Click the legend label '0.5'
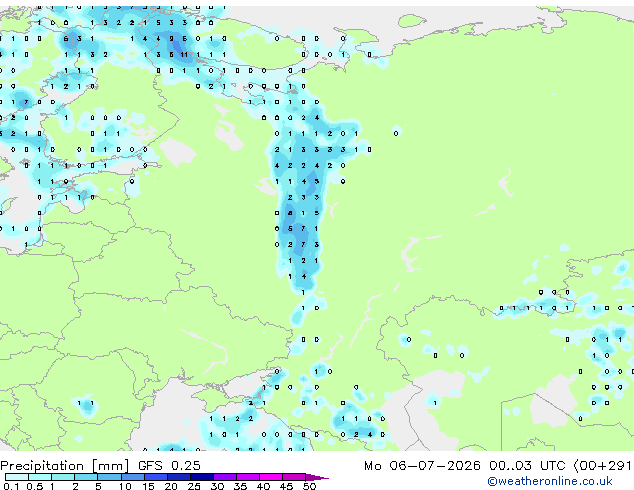 [x=34, y=486]
